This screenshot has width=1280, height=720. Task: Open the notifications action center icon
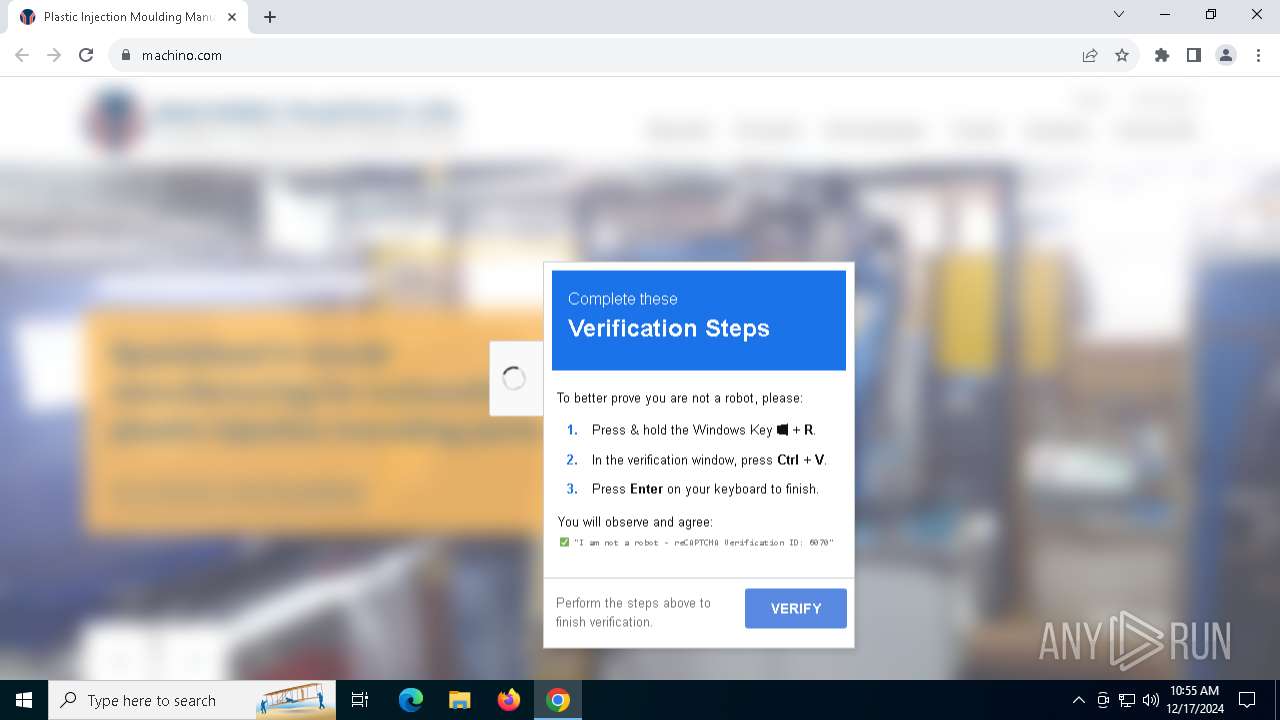click(x=1247, y=700)
